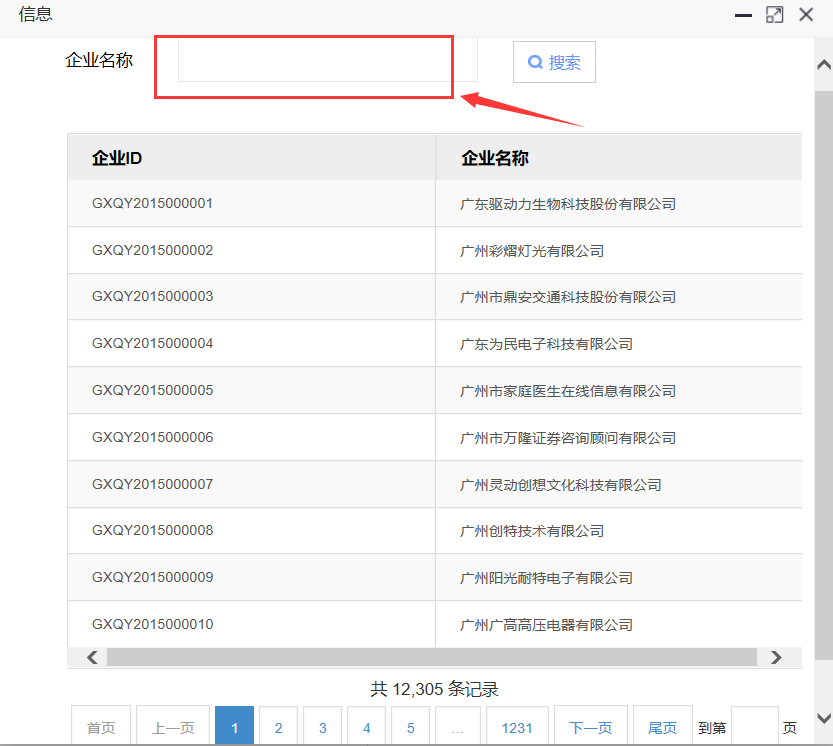The image size is (833, 746).
Task: Jump to page 1231
Action: tap(517, 727)
